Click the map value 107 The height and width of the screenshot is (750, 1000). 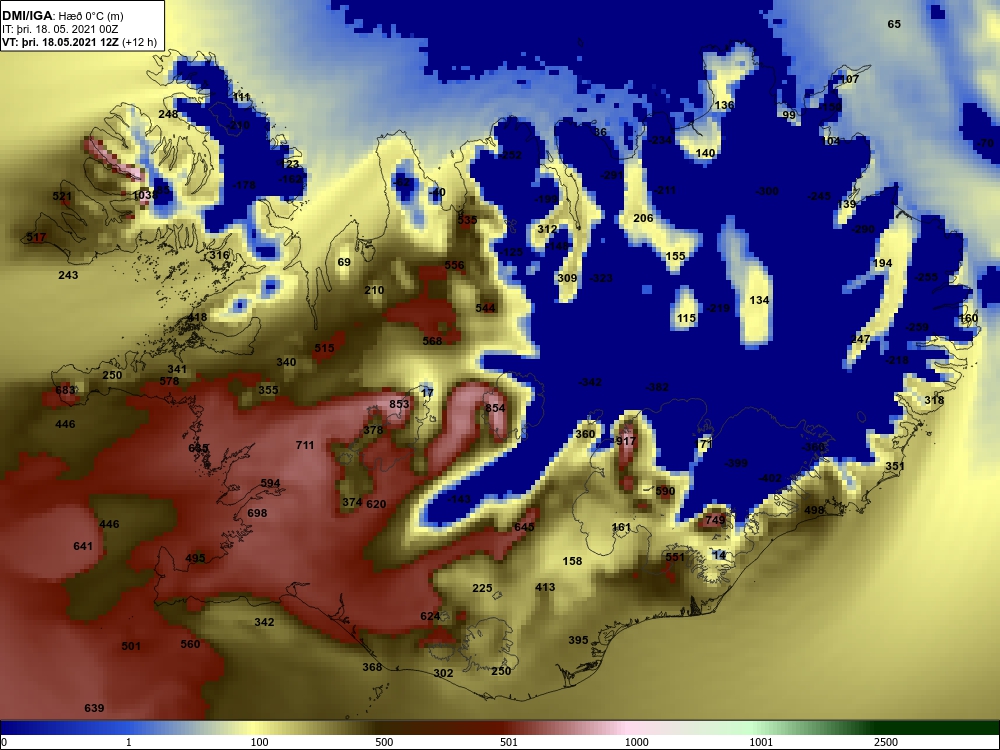tap(849, 80)
